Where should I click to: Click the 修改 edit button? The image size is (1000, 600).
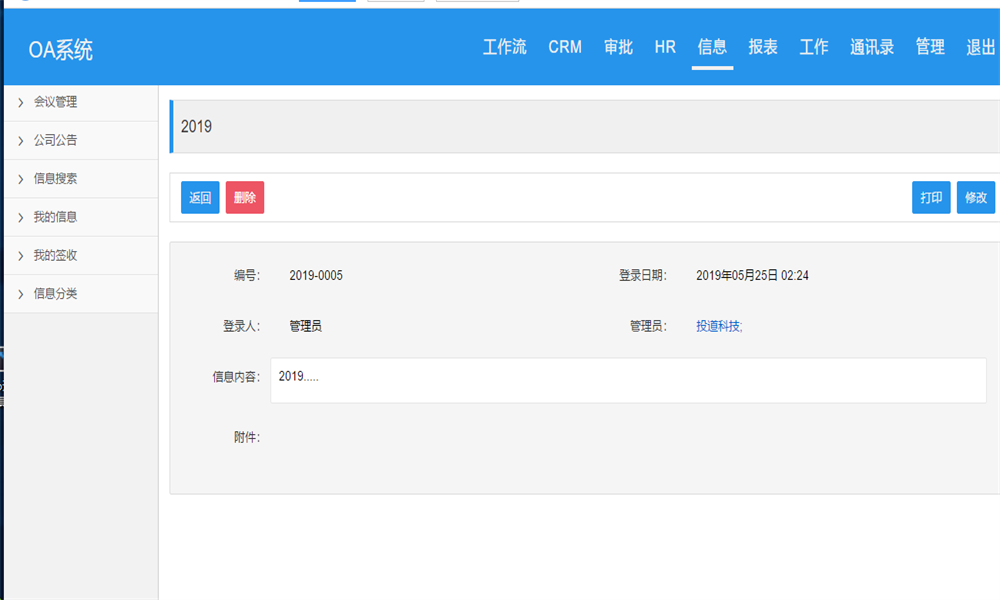(975, 198)
